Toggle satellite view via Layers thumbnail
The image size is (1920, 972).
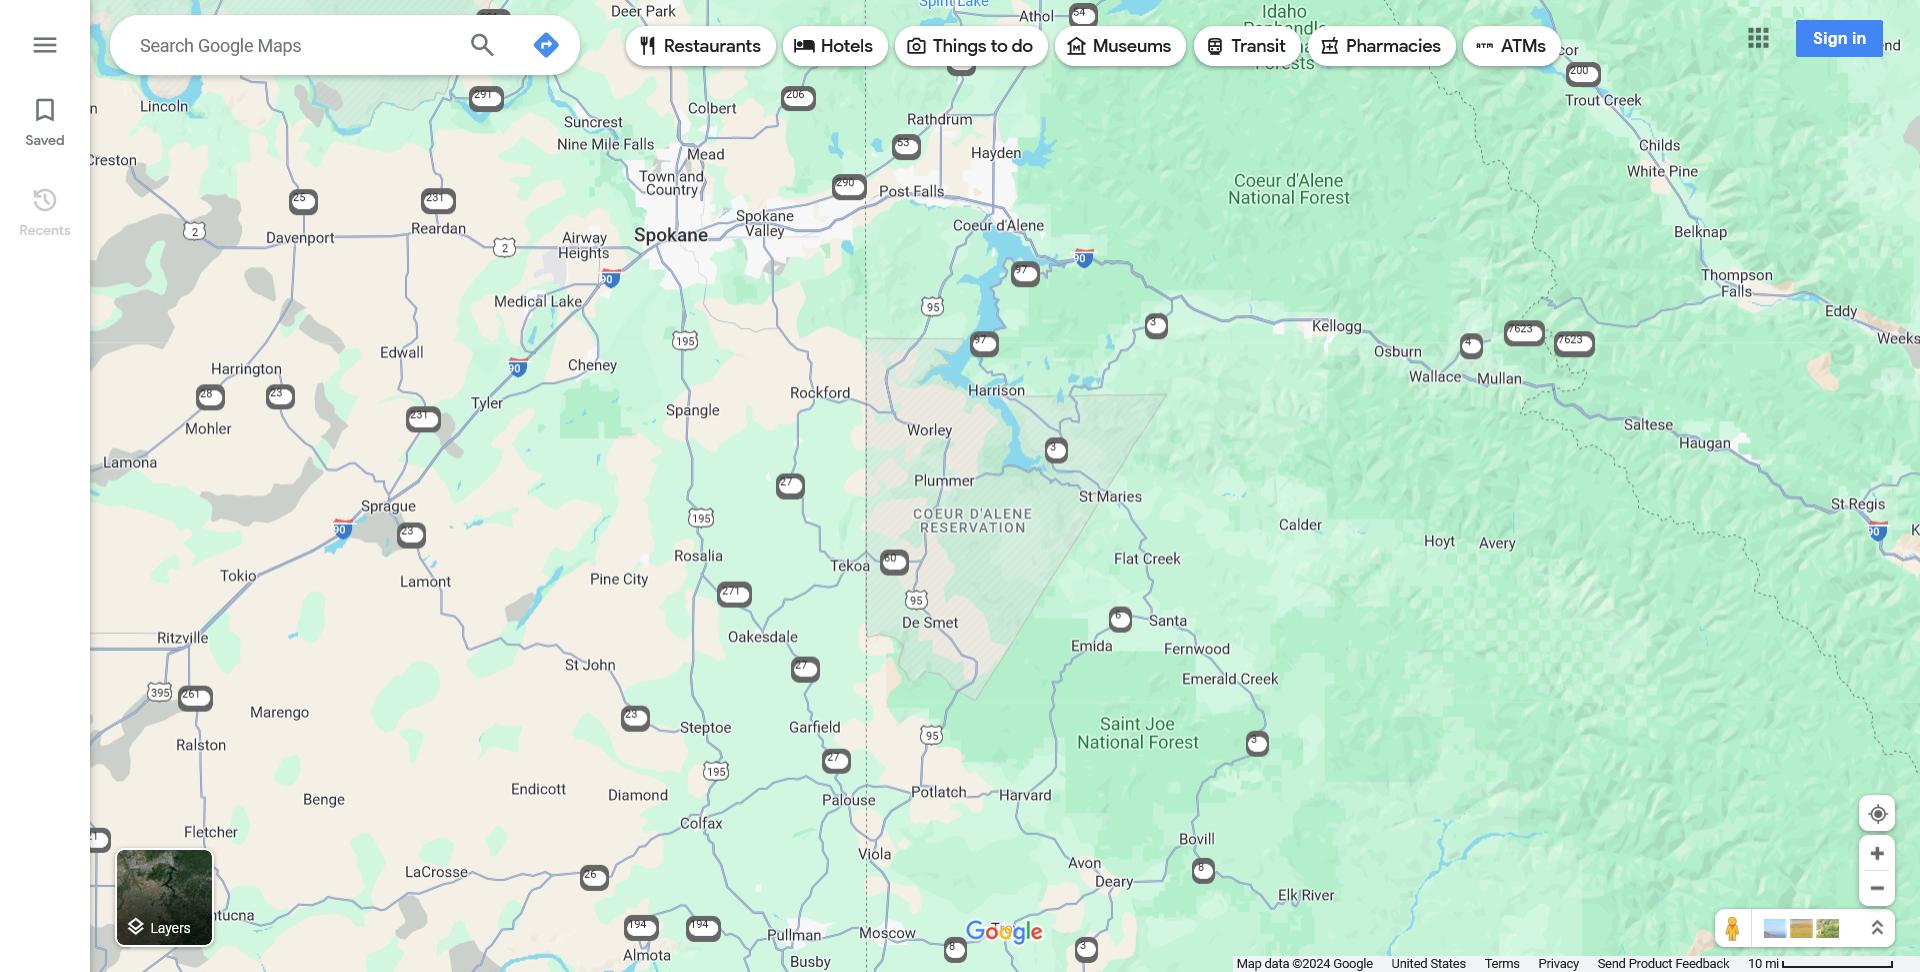coord(165,897)
